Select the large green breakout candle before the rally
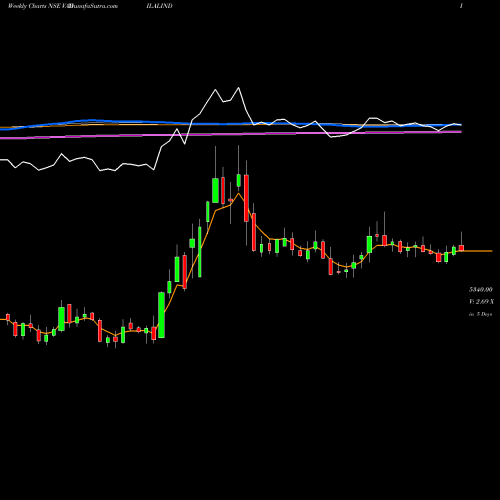This screenshot has width=500, height=500. [161, 315]
